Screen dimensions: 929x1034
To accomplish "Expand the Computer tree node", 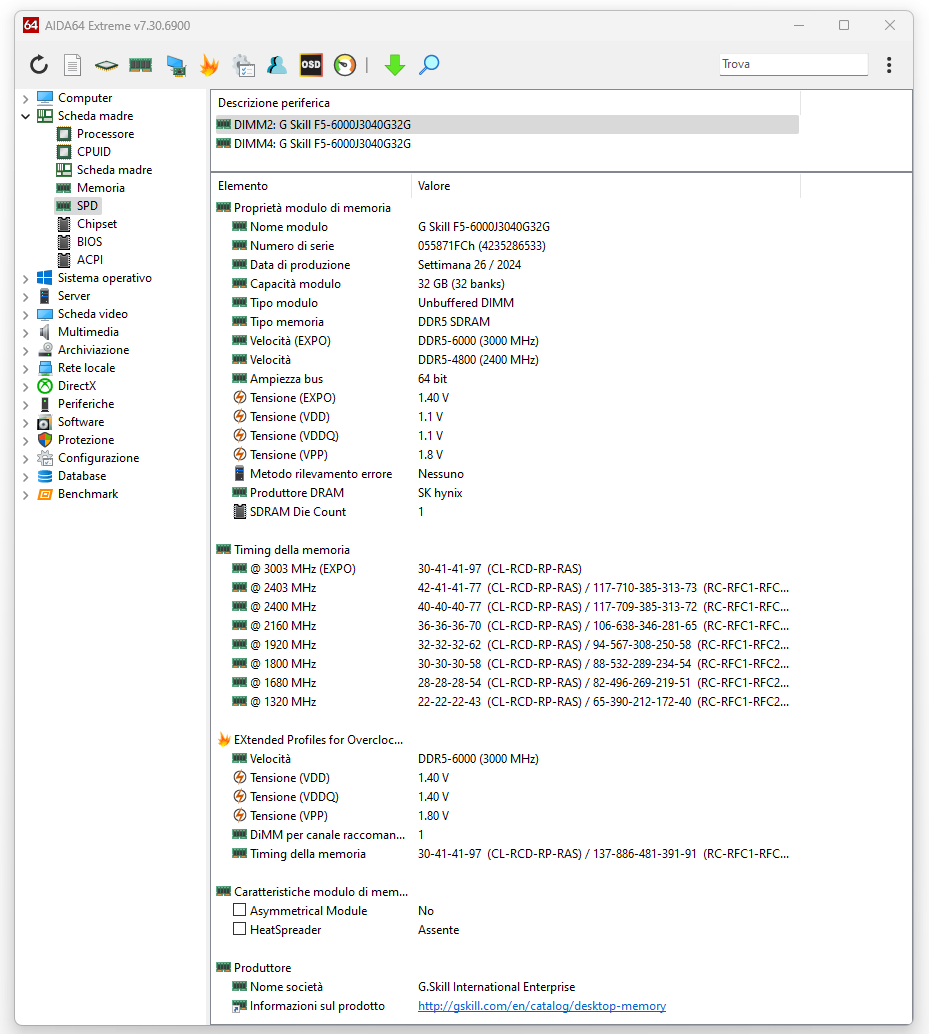I will pyautogui.click(x=26, y=98).
